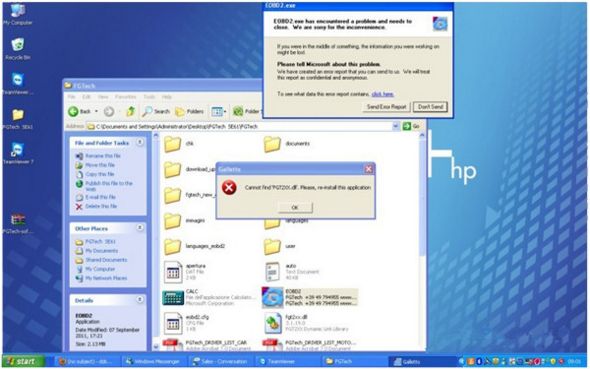This screenshot has height=369, width=590.
Task: Go to My Documents in Other Places
Action: point(97,251)
